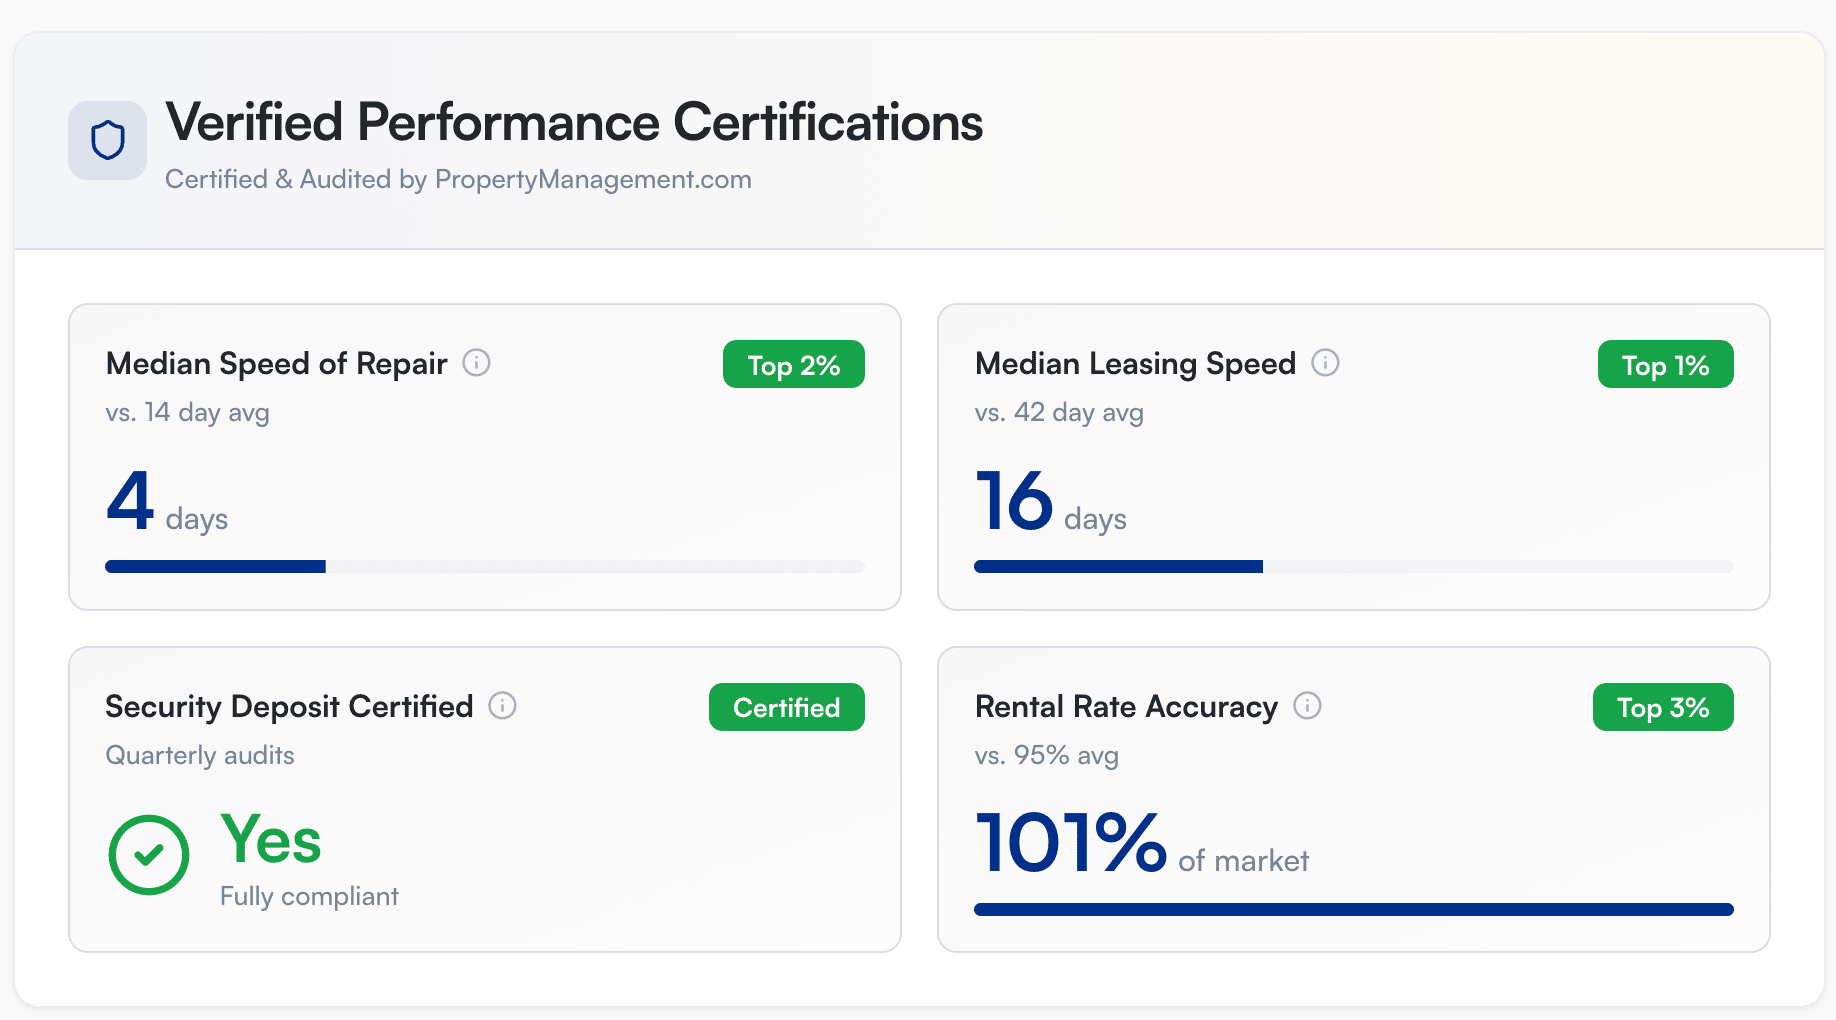Click the 101% of market value
Screen dimensions: 1836x1020
tap(1140, 845)
